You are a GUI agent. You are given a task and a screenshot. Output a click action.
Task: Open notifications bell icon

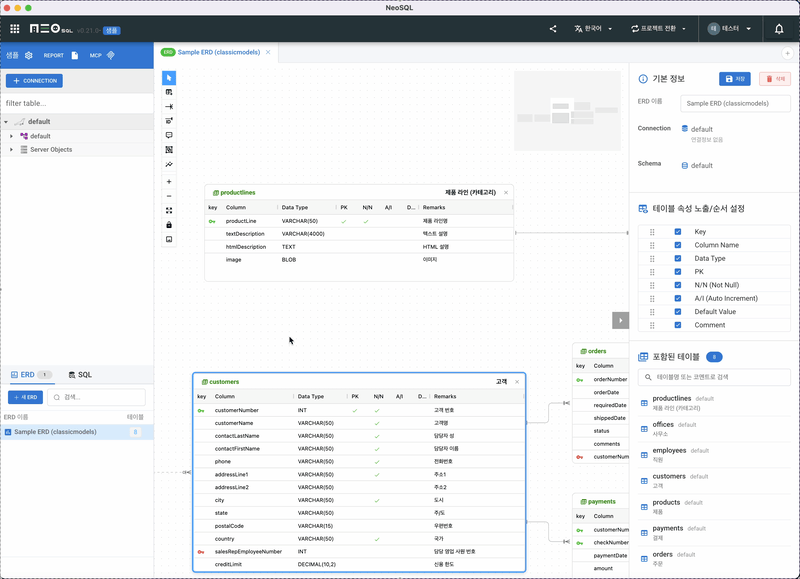pos(779,29)
